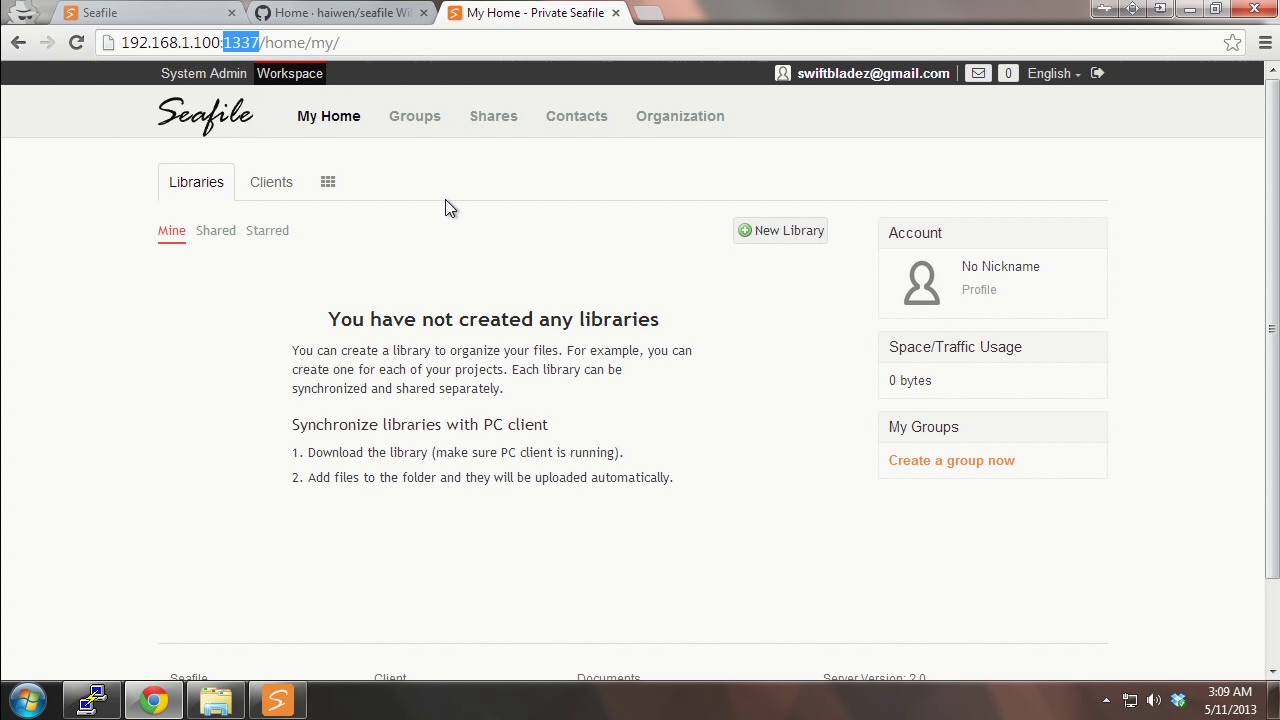Open the Windows Start button
Screen dimensions: 1280x720
[x=28, y=700]
